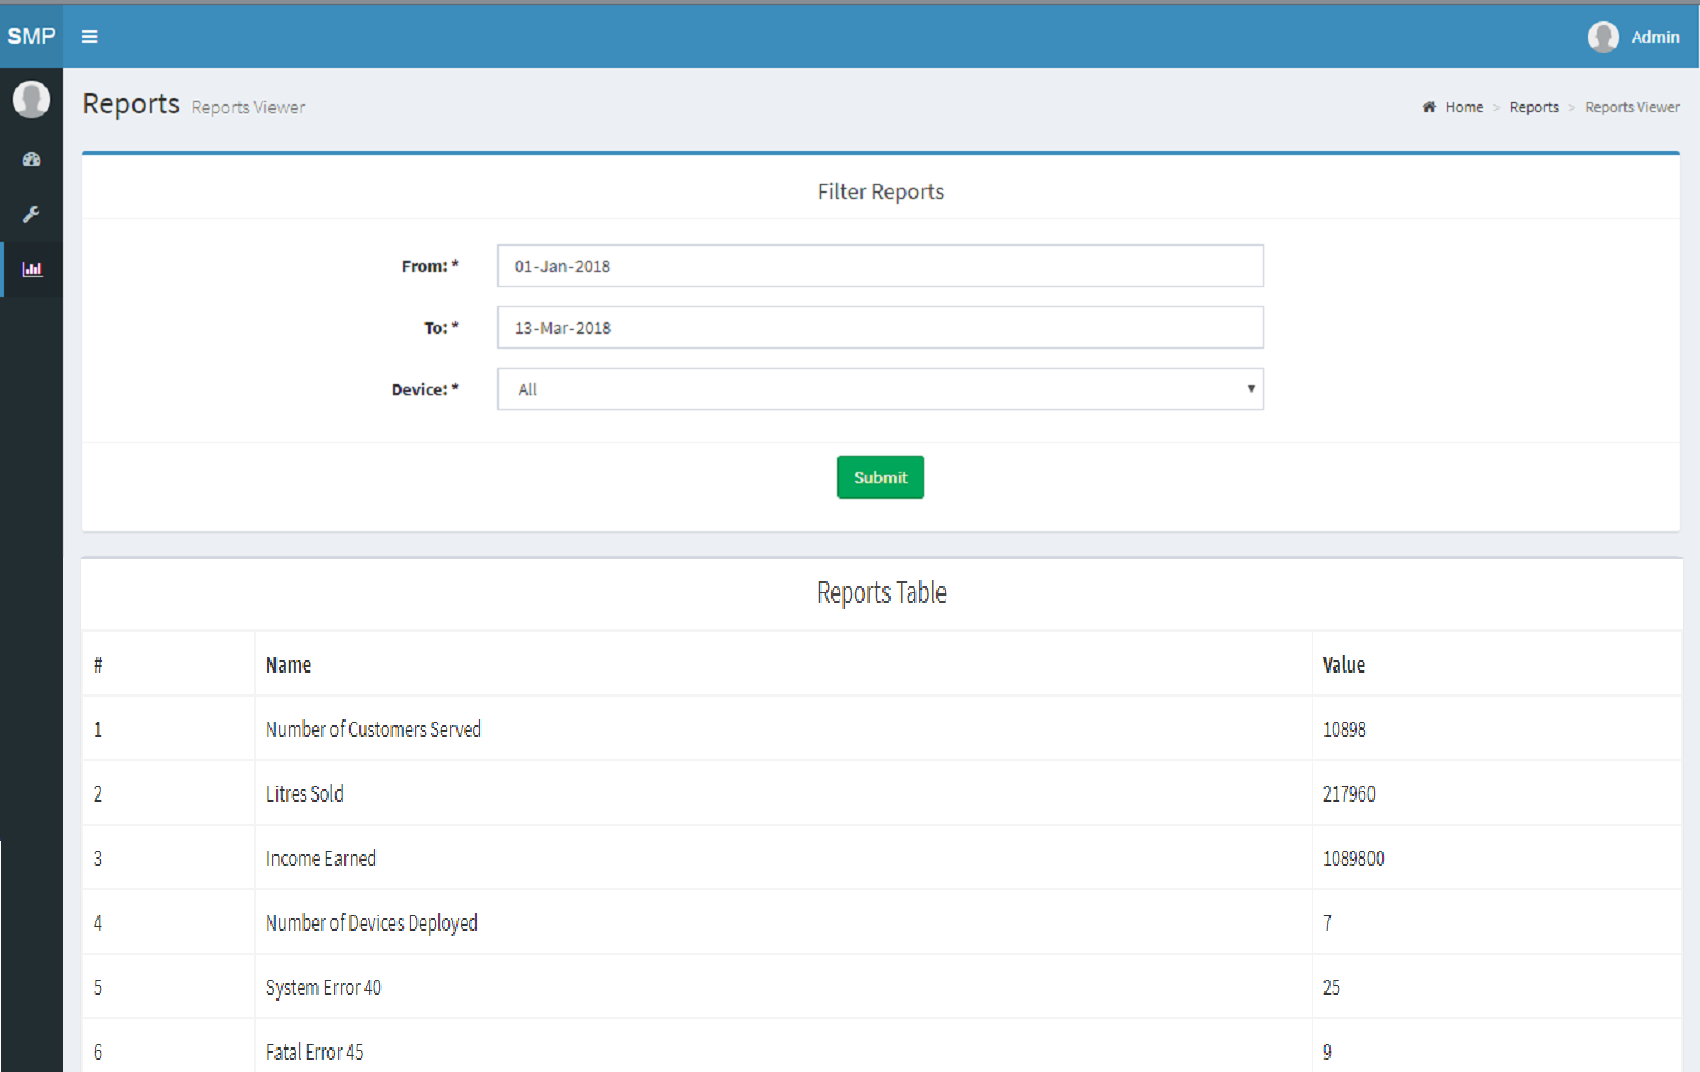Click the sidebar user avatar
Screen dimensions: 1700x1072
click(x=31, y=99)
